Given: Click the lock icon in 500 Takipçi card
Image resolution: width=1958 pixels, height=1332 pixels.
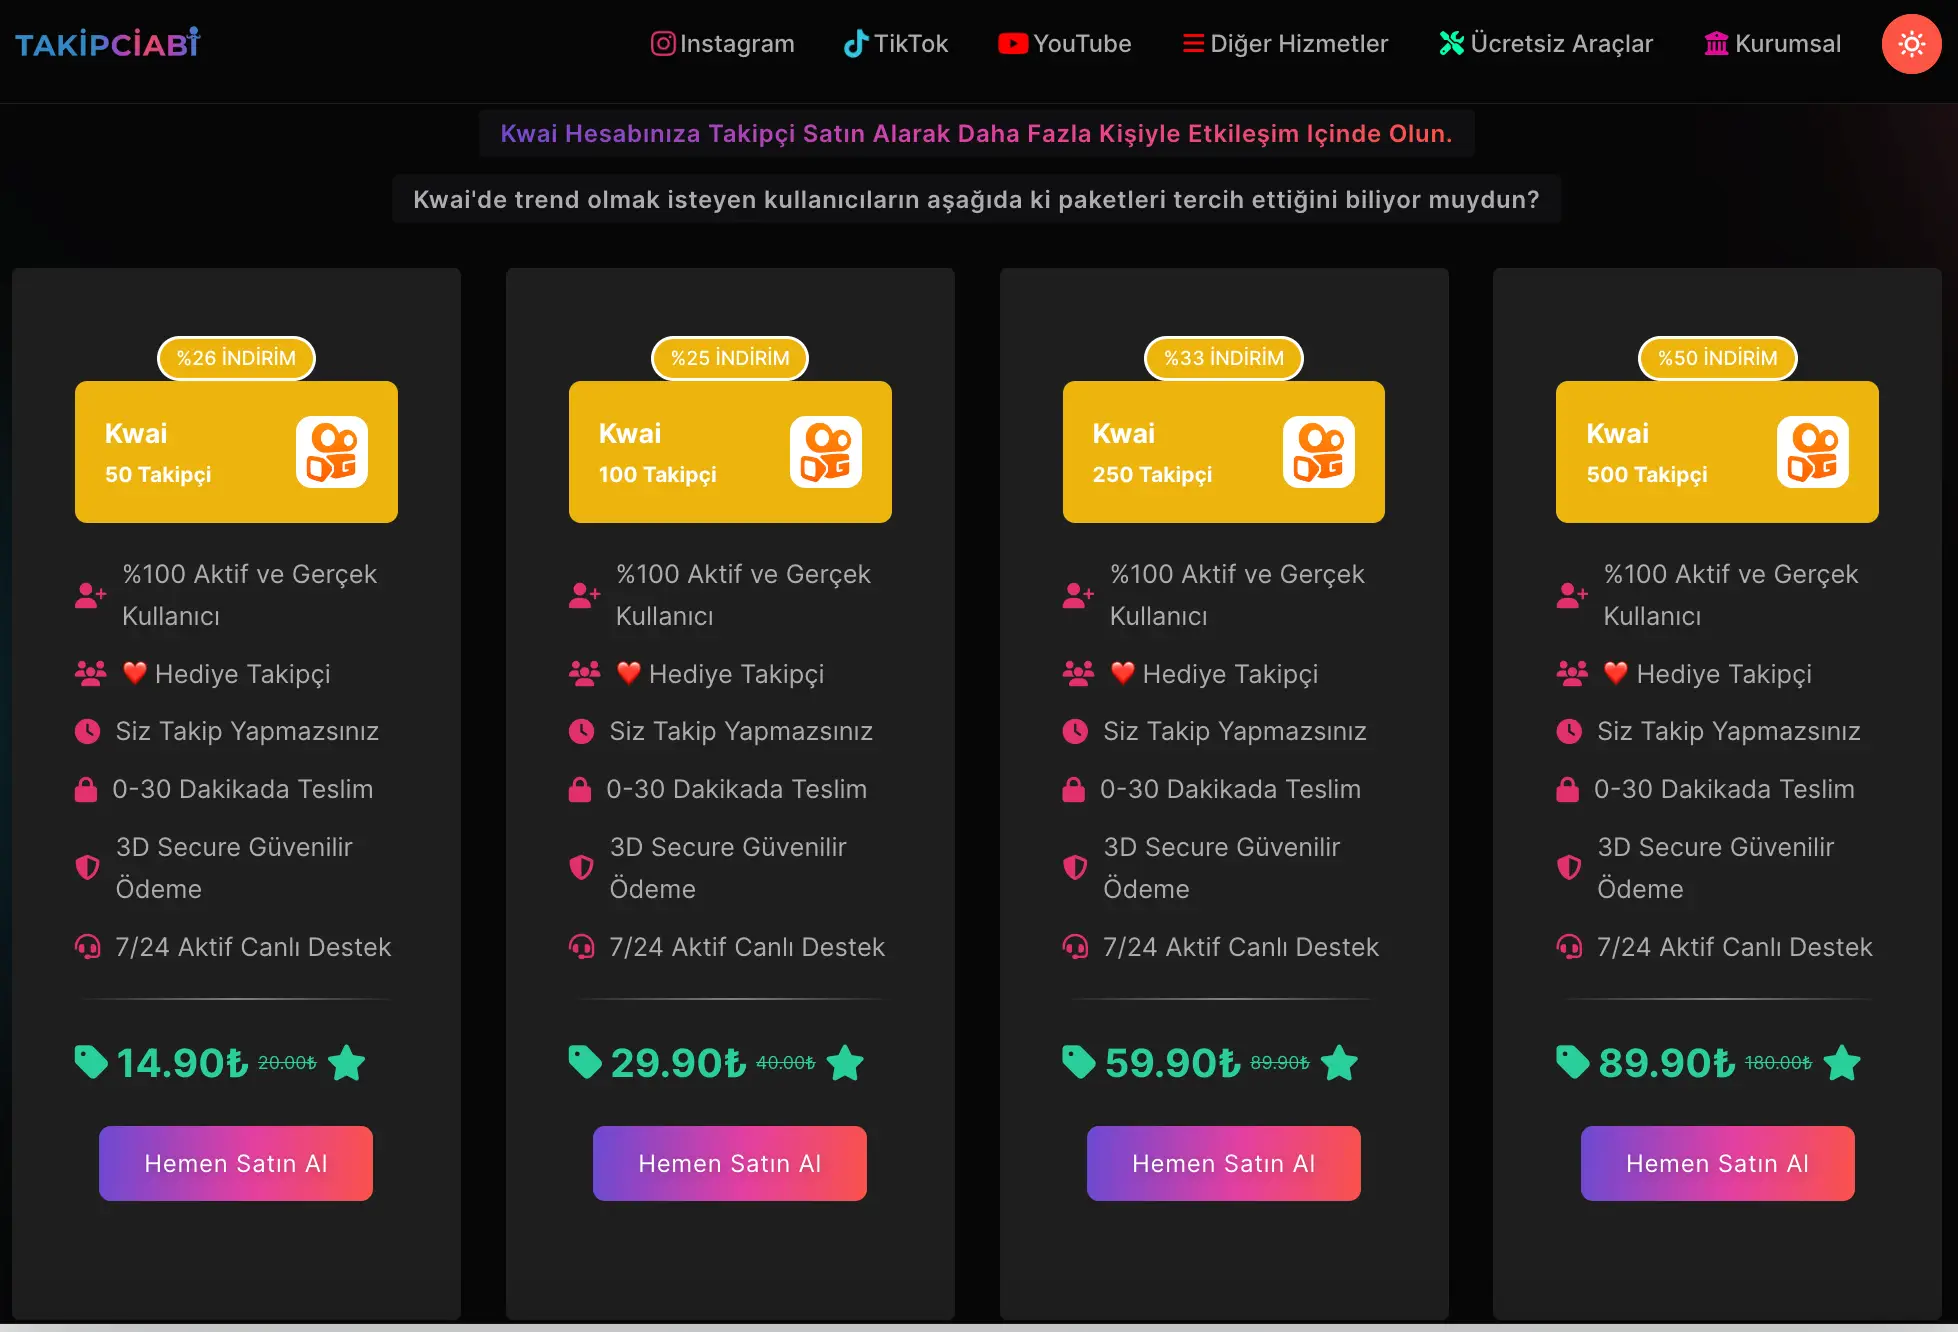Looking at the screenshot, I should [1568, 789].
